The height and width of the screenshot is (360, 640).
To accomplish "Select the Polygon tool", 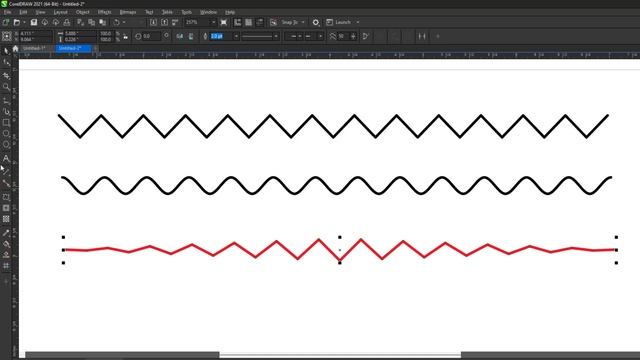I will (6, 144).
